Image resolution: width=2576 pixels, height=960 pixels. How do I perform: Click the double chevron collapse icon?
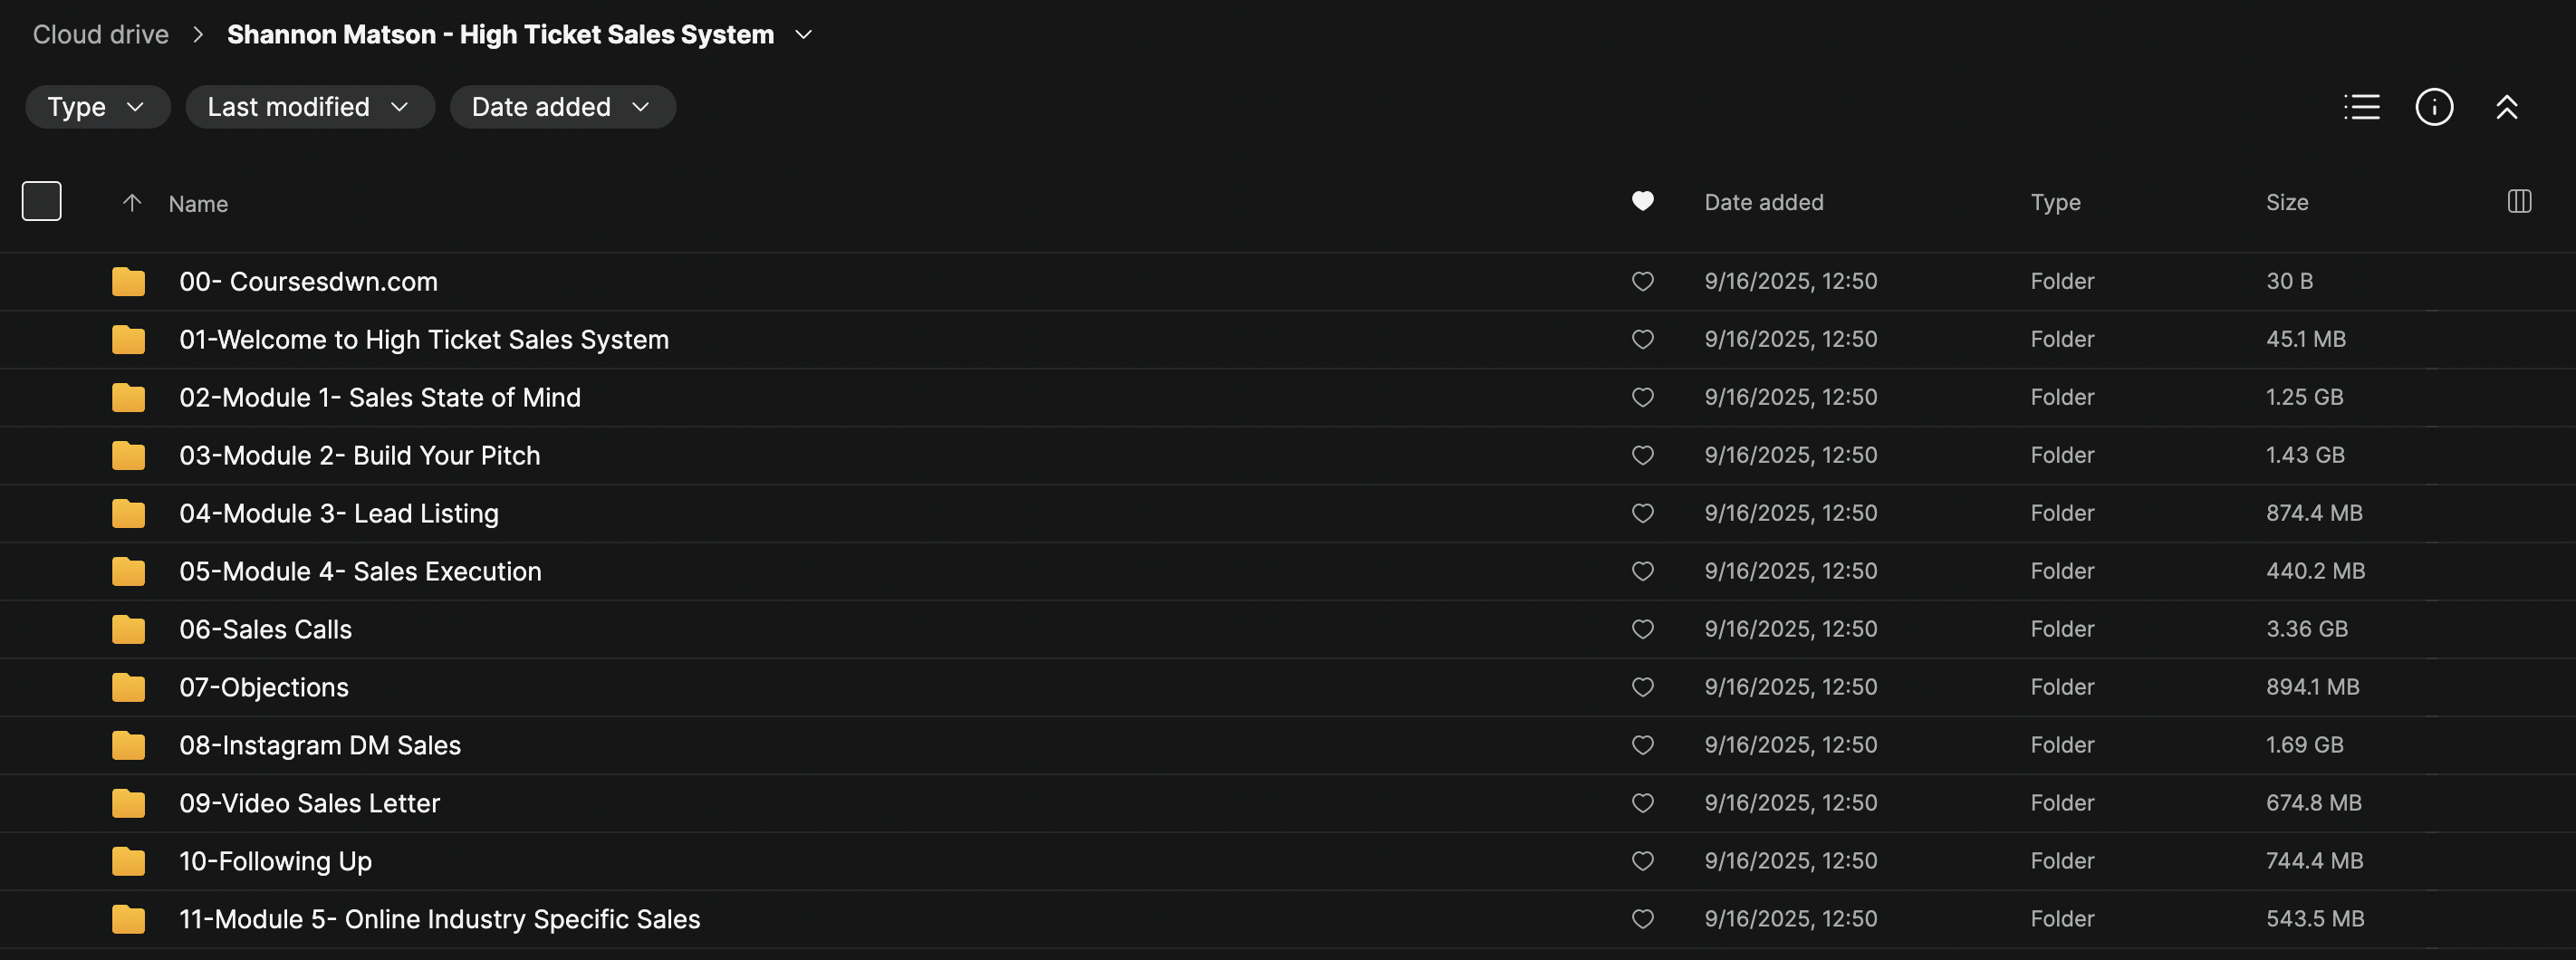[2506, 107]
